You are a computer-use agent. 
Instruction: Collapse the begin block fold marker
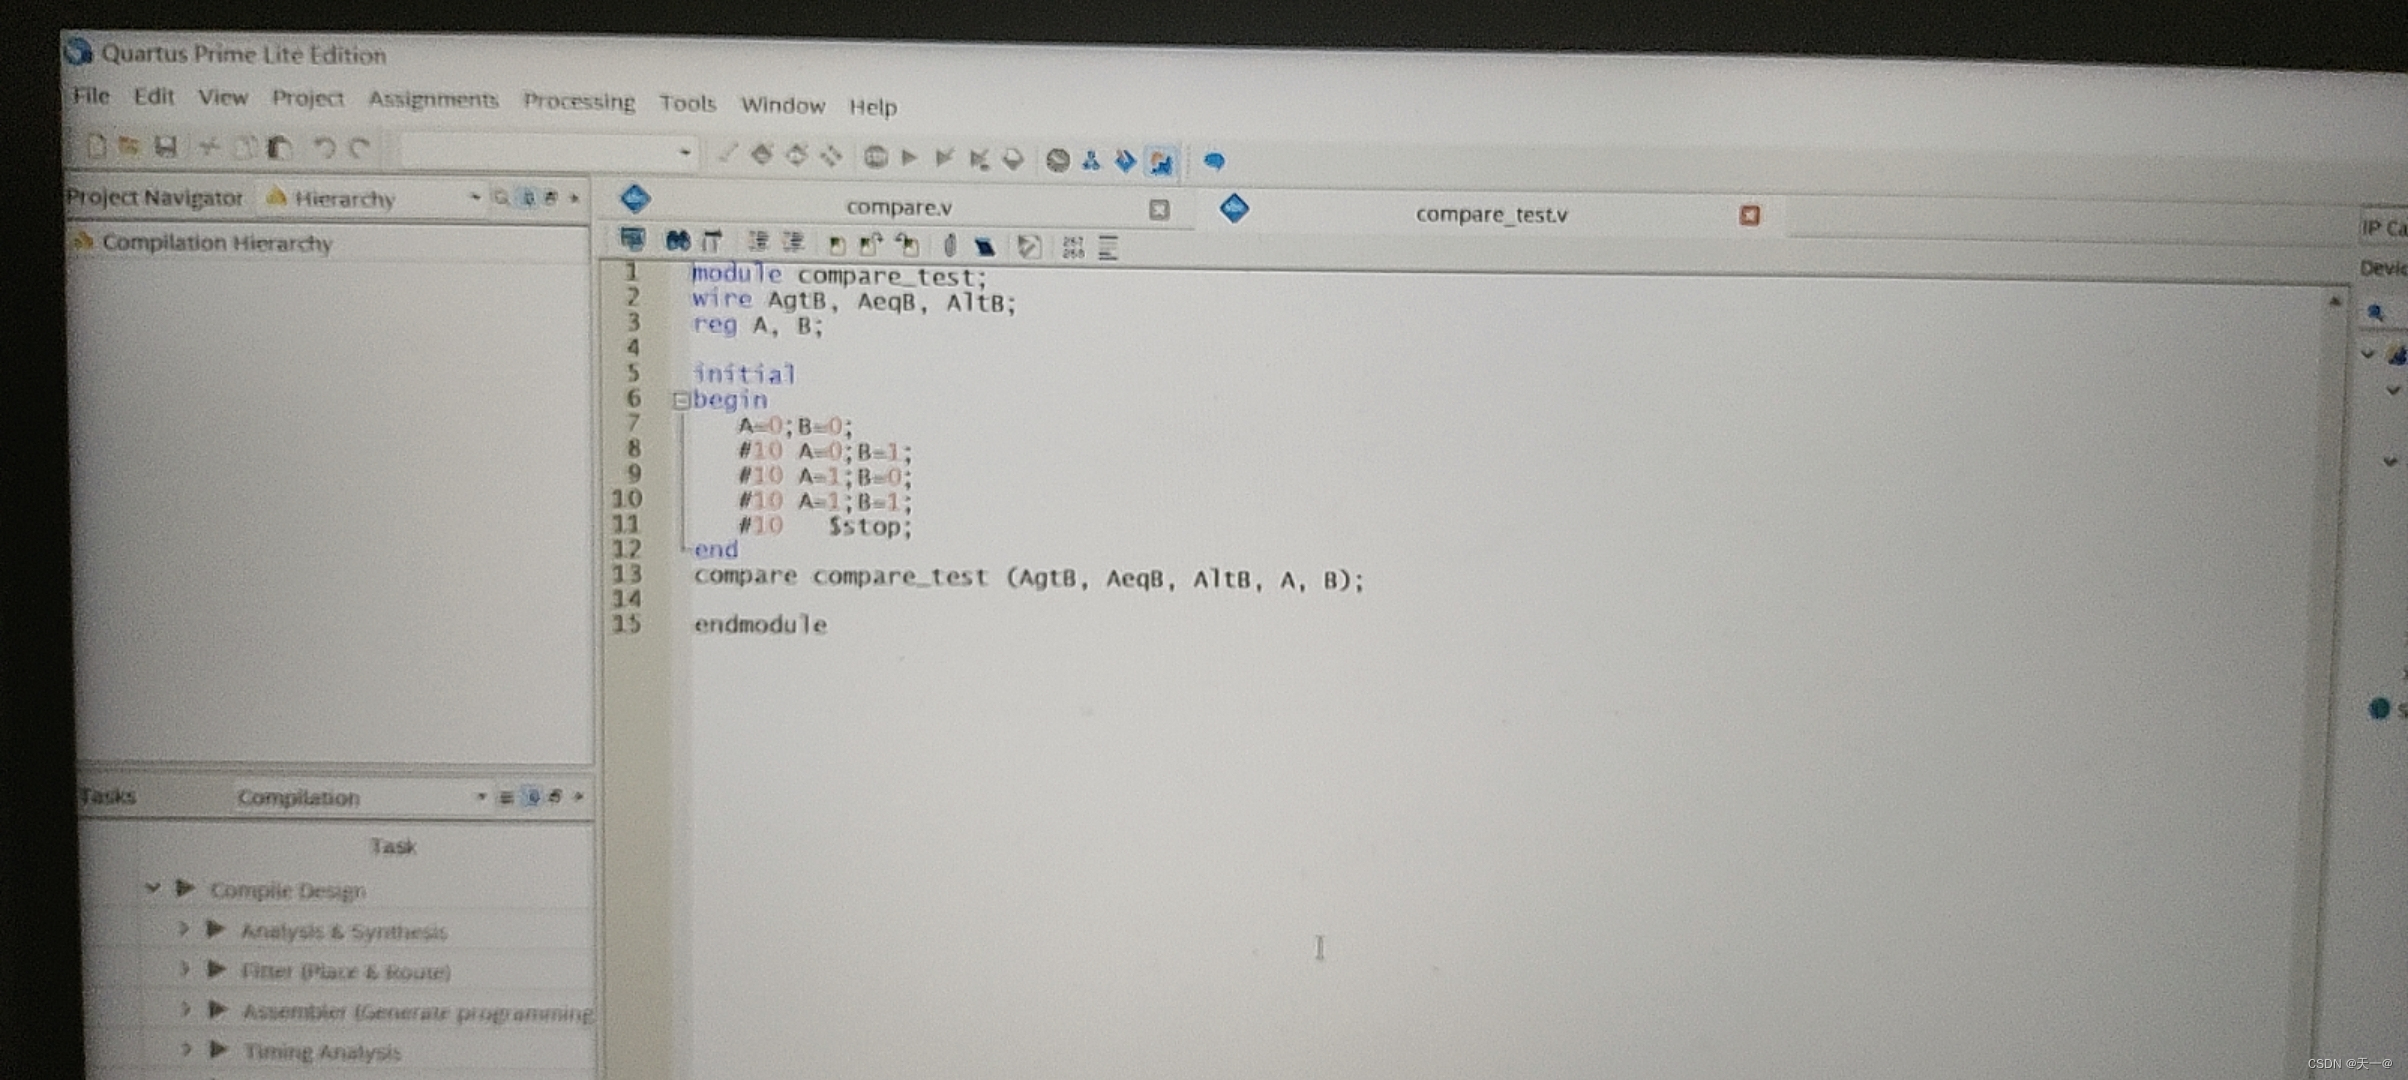pos(681,400)
